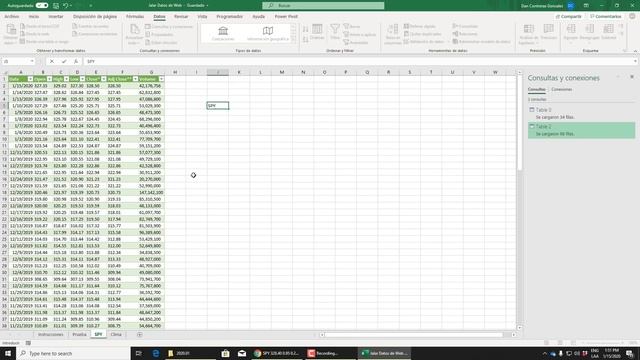The width and height of the screenshot is (640, 360).
Task: Close the Consultas y conexiones pane
Action: (632, 77)
